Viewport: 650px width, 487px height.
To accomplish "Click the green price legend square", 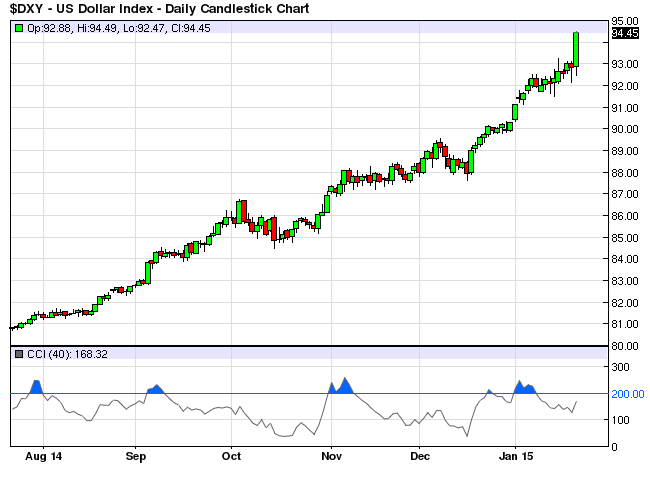I will 19,28.
